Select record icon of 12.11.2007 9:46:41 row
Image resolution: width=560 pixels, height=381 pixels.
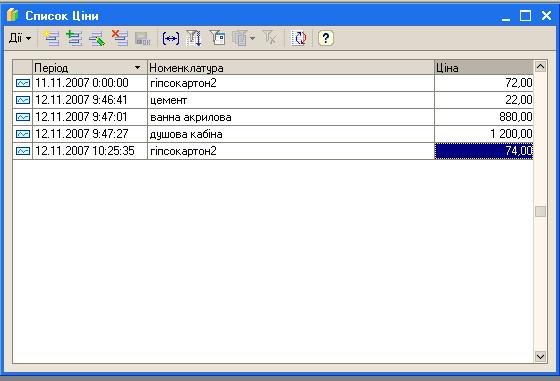point(23,100)
